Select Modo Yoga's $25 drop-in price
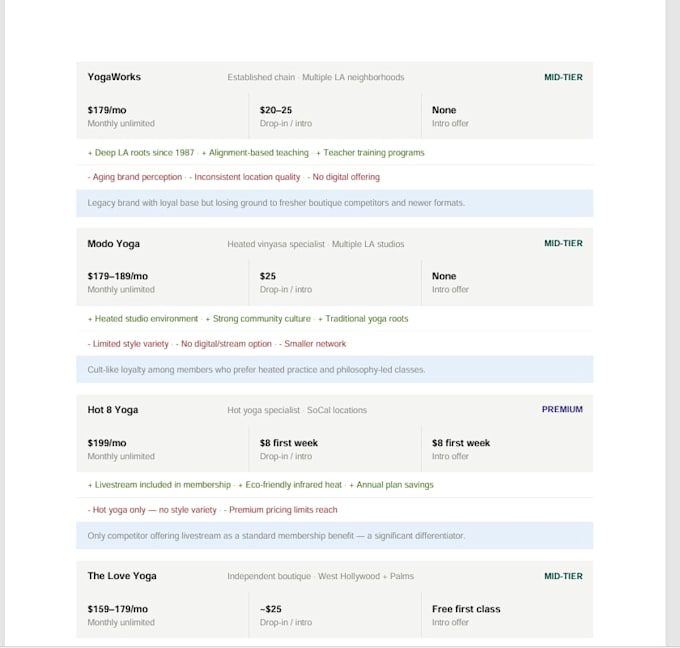Viewport: 680px width, 648px height. click(268, 276)
